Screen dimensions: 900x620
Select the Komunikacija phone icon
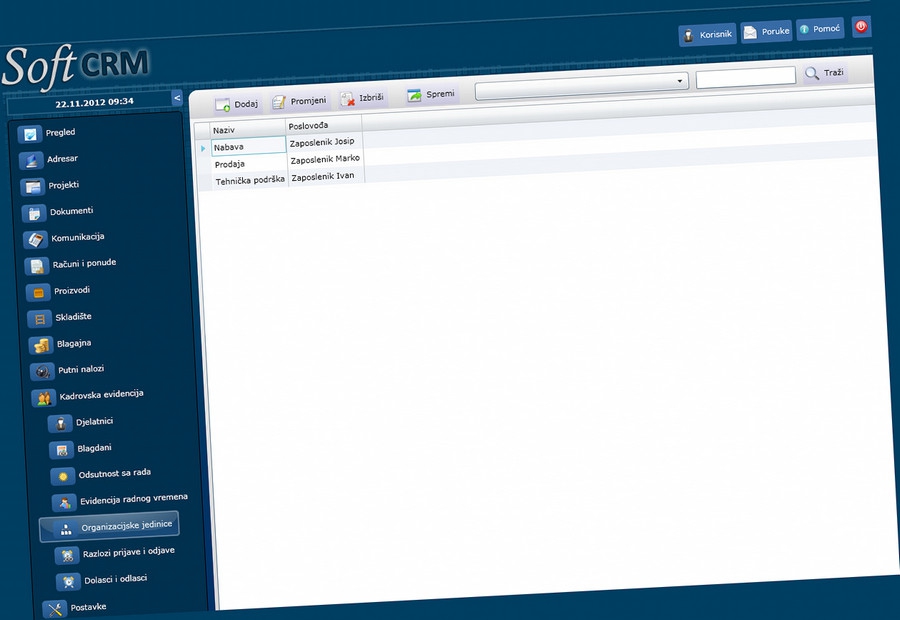(x=36, y=239)
